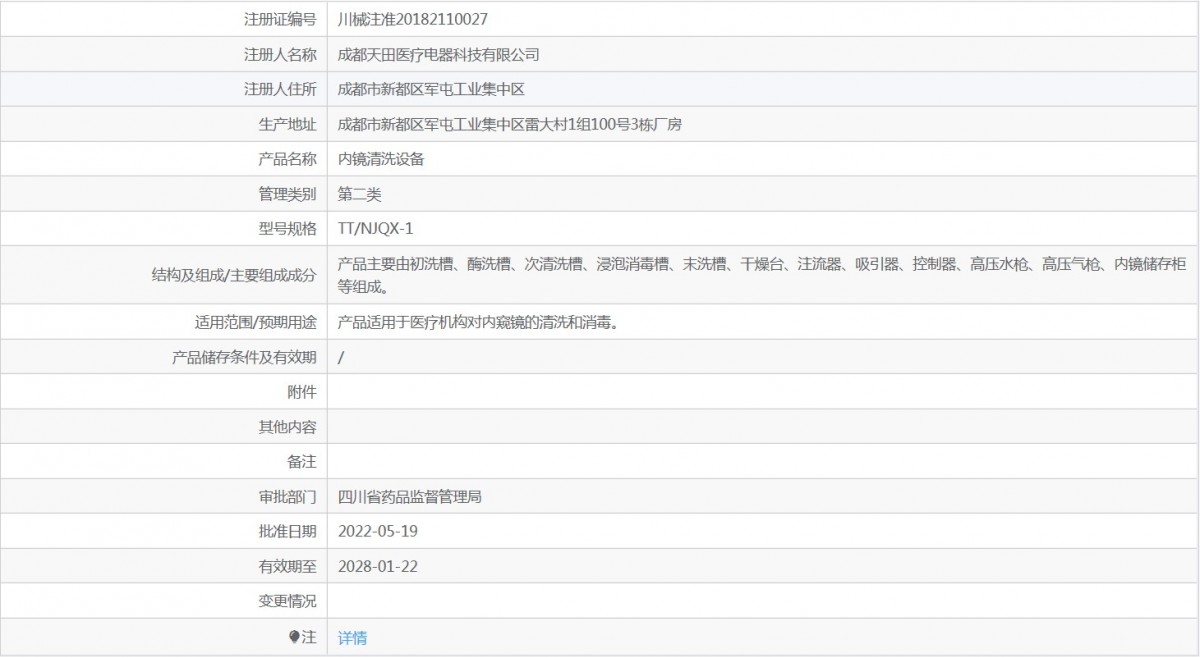Click the 管理类别 label
Image resolution: width=1200 pixels, height=658 pixels.
click(287, 193)
